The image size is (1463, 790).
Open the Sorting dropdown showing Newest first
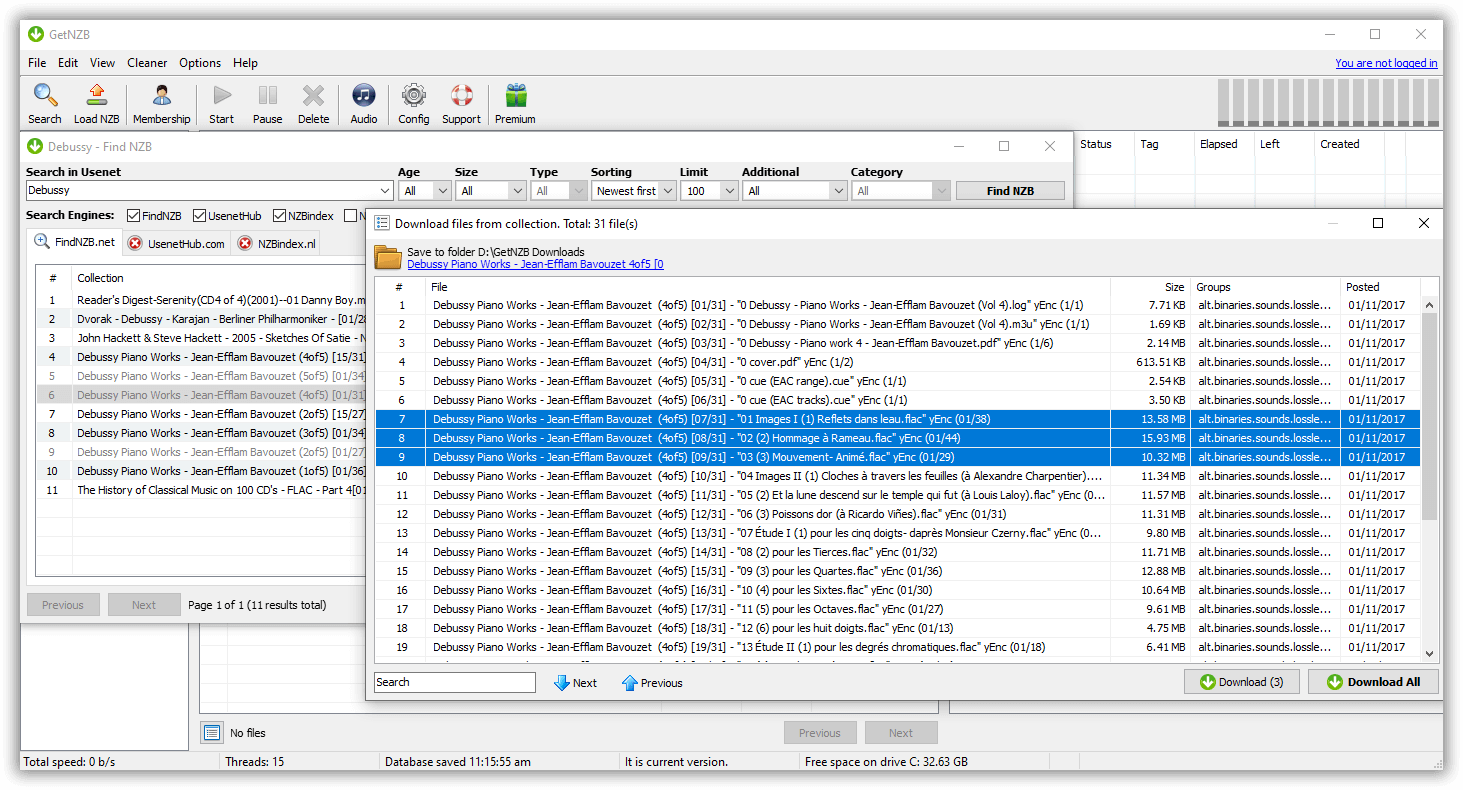(x=633, y=191)
